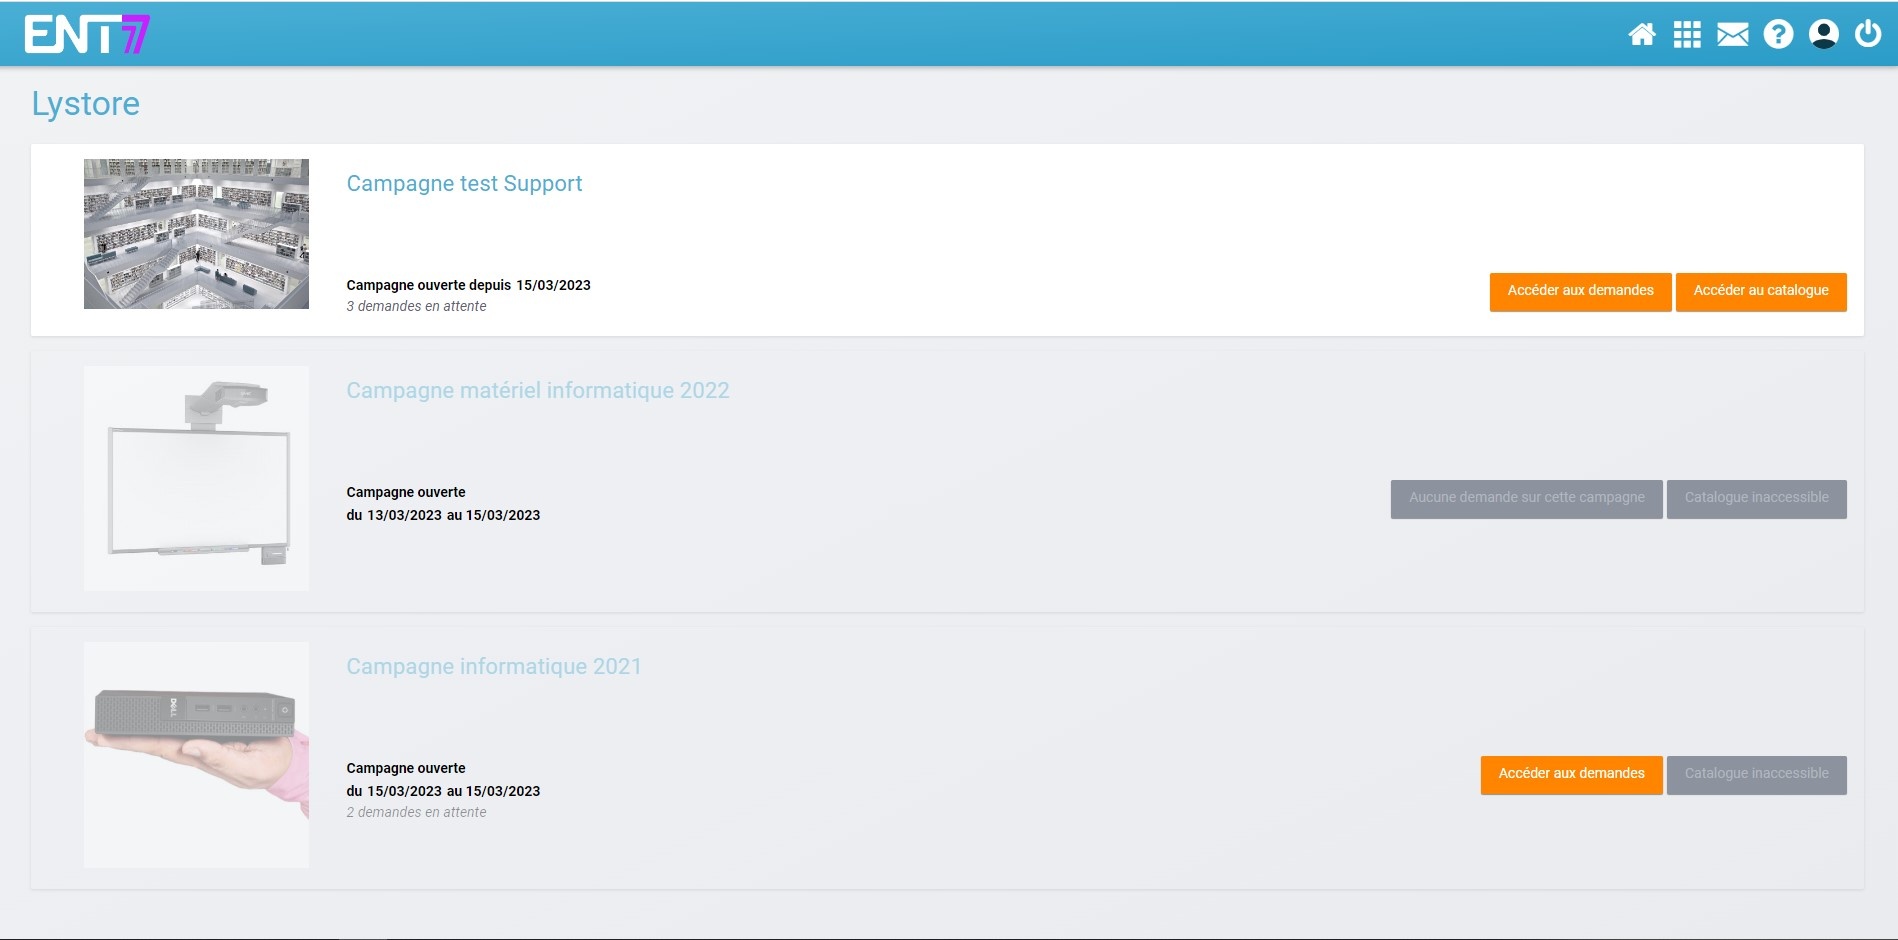Image resolution: width=1898 pixels, height=940 pixels.
Task: Open the user profile icon
Action: pos(1823,35)
